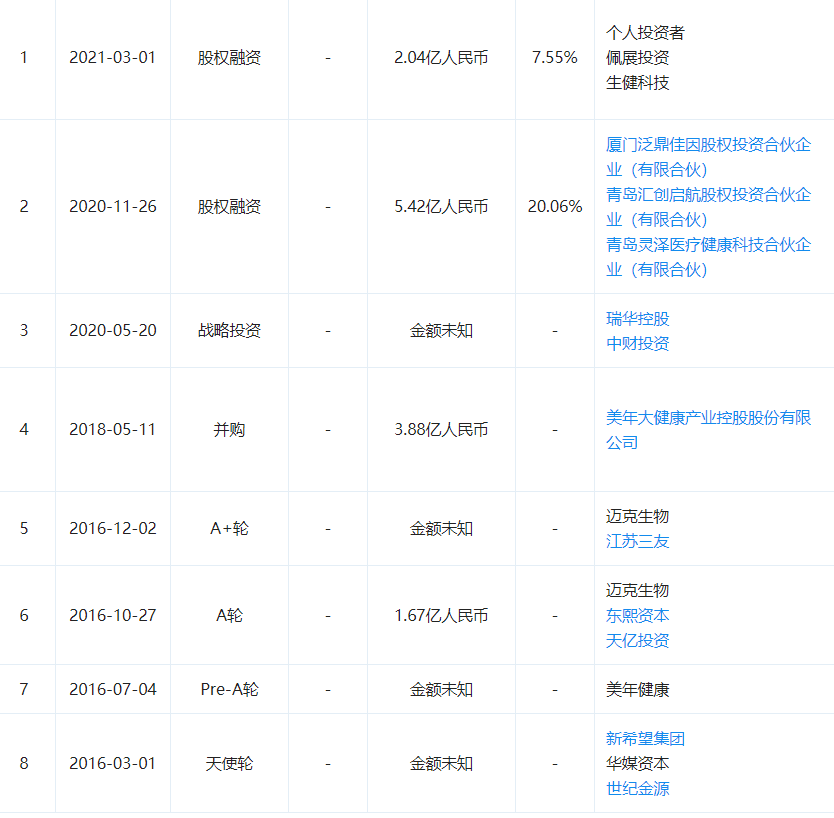Image resolution: width=834 pixels, height=818 pixels.
Task: Click the 并购 round type cell
Action: [229, 430]
